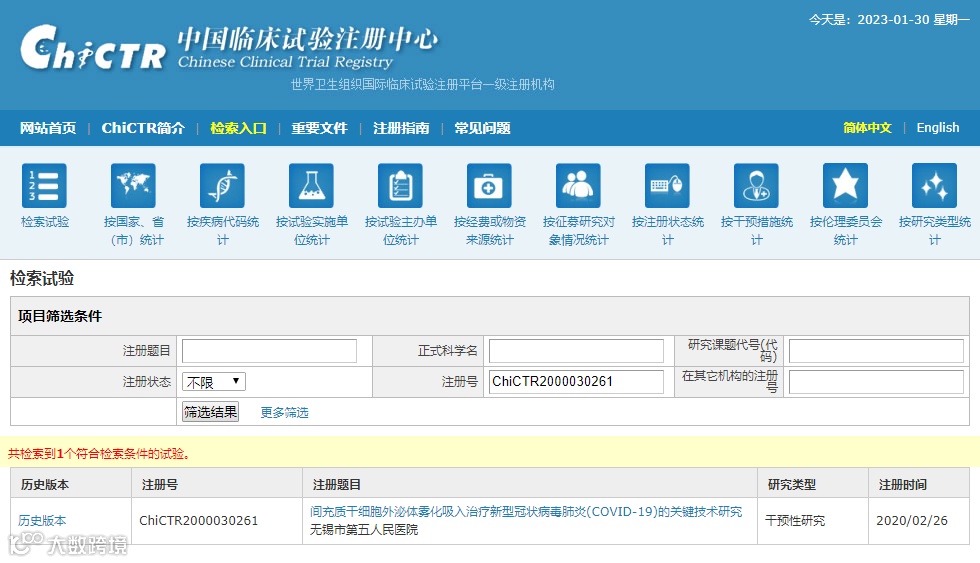Viewport: 980px width, 563px height.
Task: Click the ChiCTR logo
Action: click(x=93, y=47)
